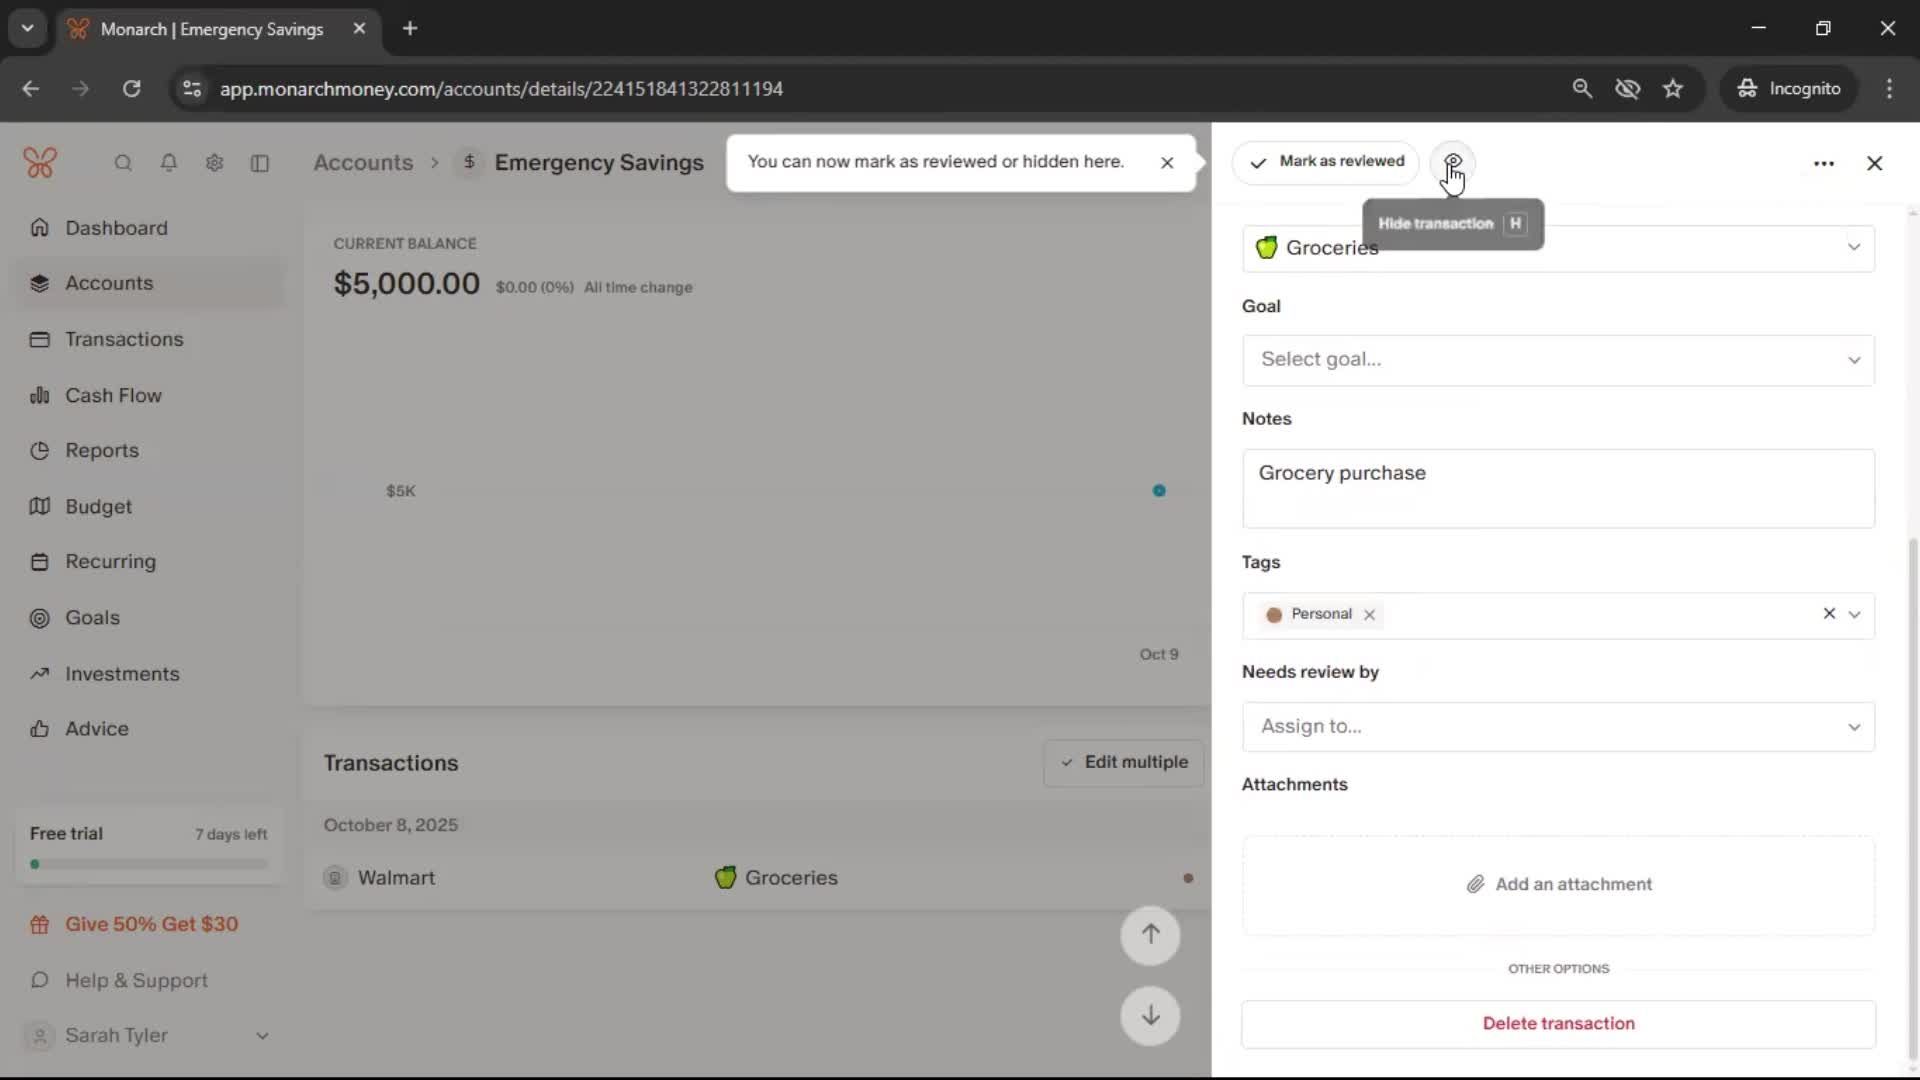Go to previous transaction up arrow
Image resolution: width=1920 pixels, height=1080 pixels.
pyautogui.click(x=1150, y=935)
